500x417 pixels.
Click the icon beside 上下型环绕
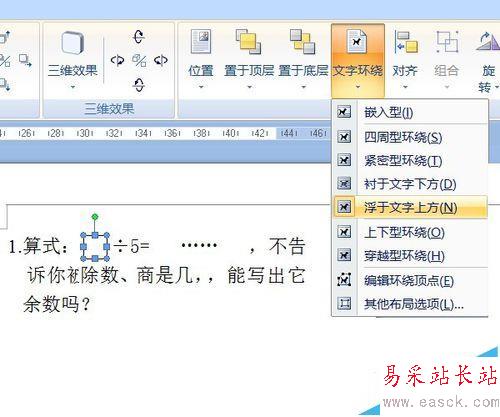pyautogui.click(x=344, y=232)
